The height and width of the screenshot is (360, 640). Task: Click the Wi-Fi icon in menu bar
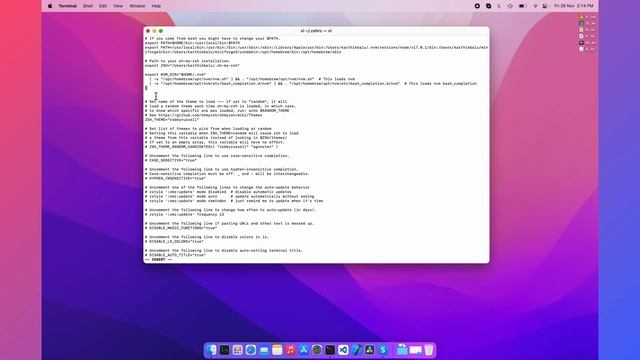point(536,6)
